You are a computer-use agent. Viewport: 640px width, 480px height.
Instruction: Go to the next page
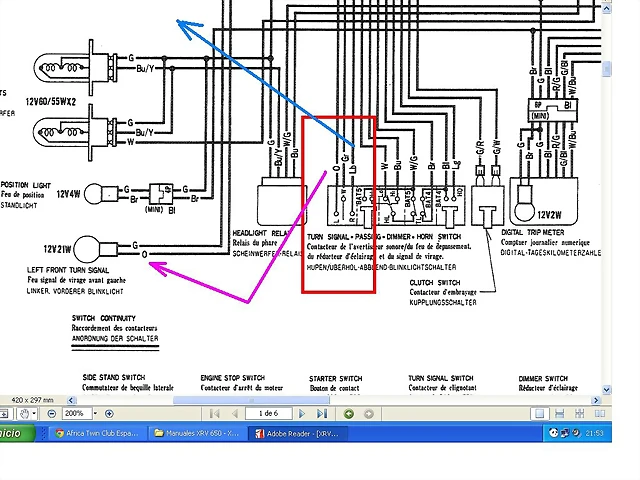pyautogui.click(x=302, y=414)
